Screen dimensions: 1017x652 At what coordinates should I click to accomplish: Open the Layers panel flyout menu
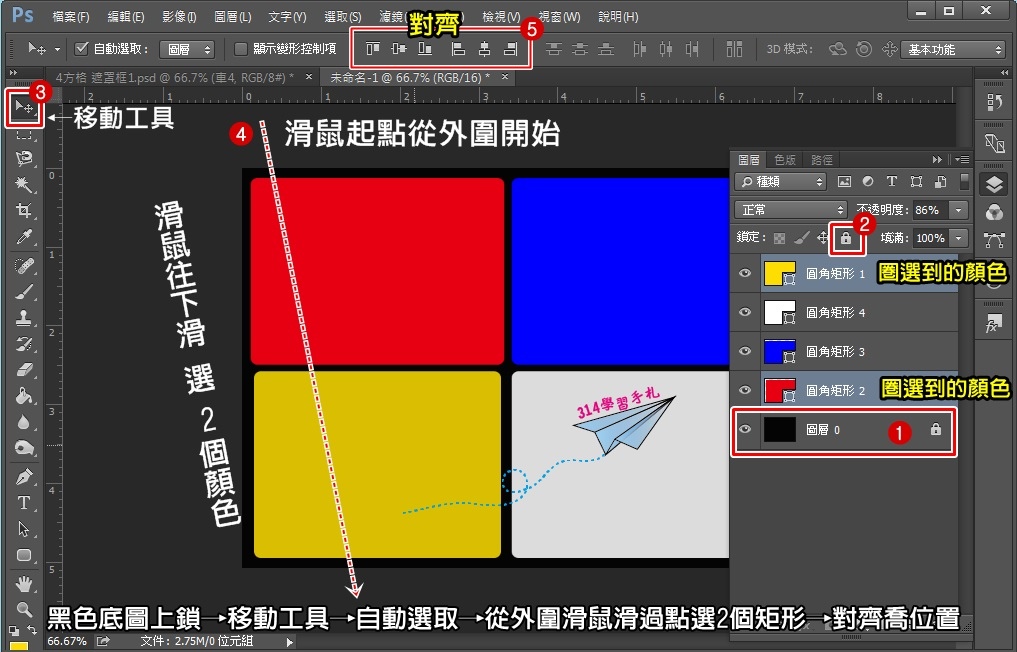pyautogui.click(x=963, y=159)
